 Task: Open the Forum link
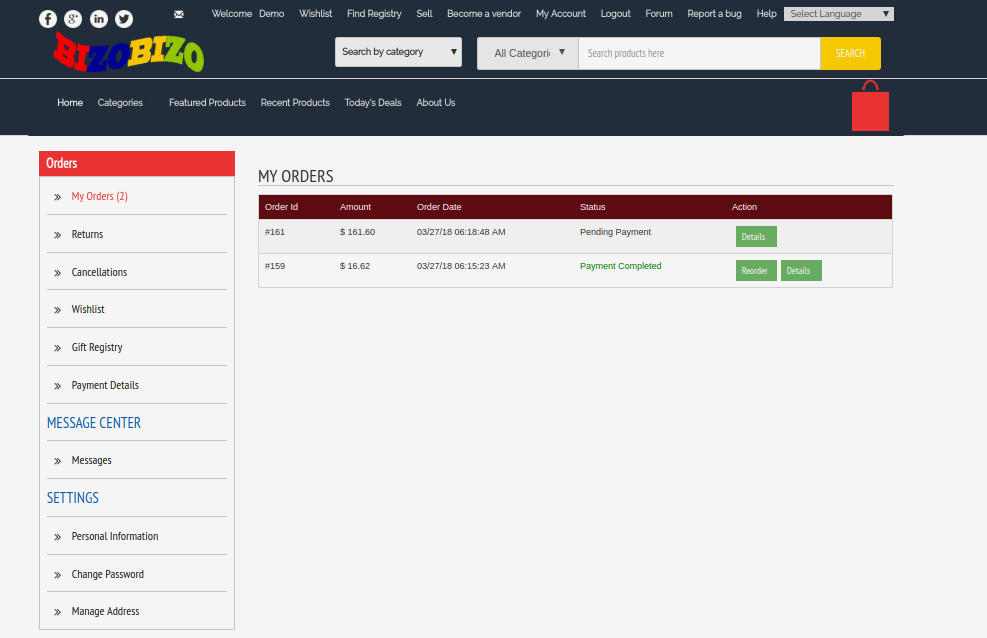[659, 13]
